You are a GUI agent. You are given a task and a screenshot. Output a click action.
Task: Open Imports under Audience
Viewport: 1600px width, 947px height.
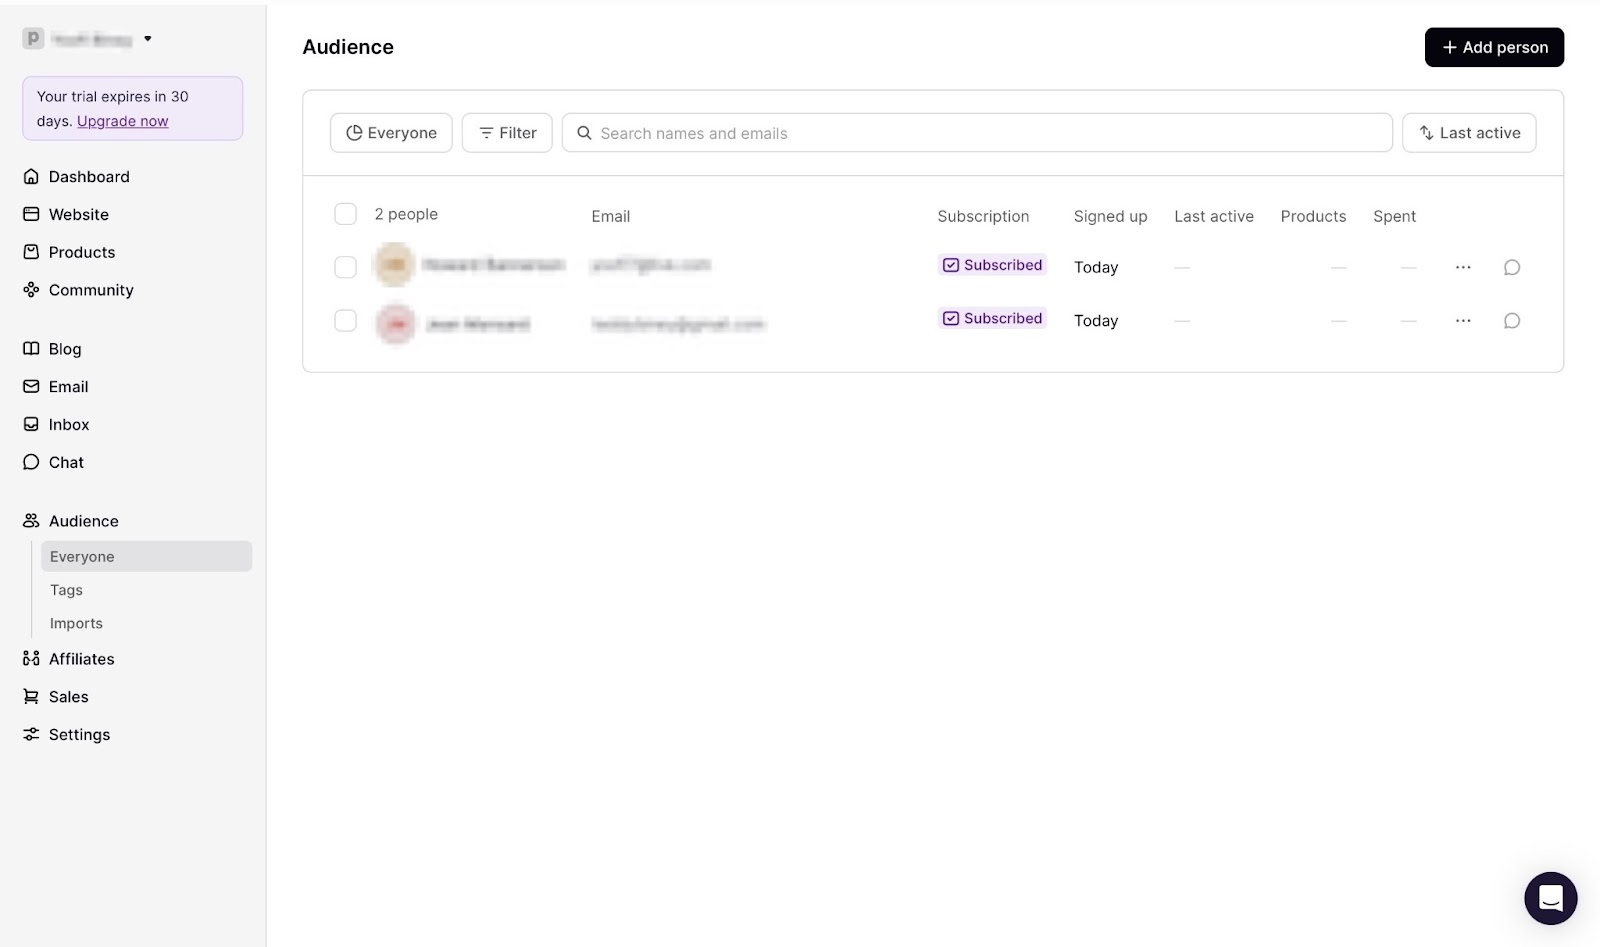coord(76,623)
